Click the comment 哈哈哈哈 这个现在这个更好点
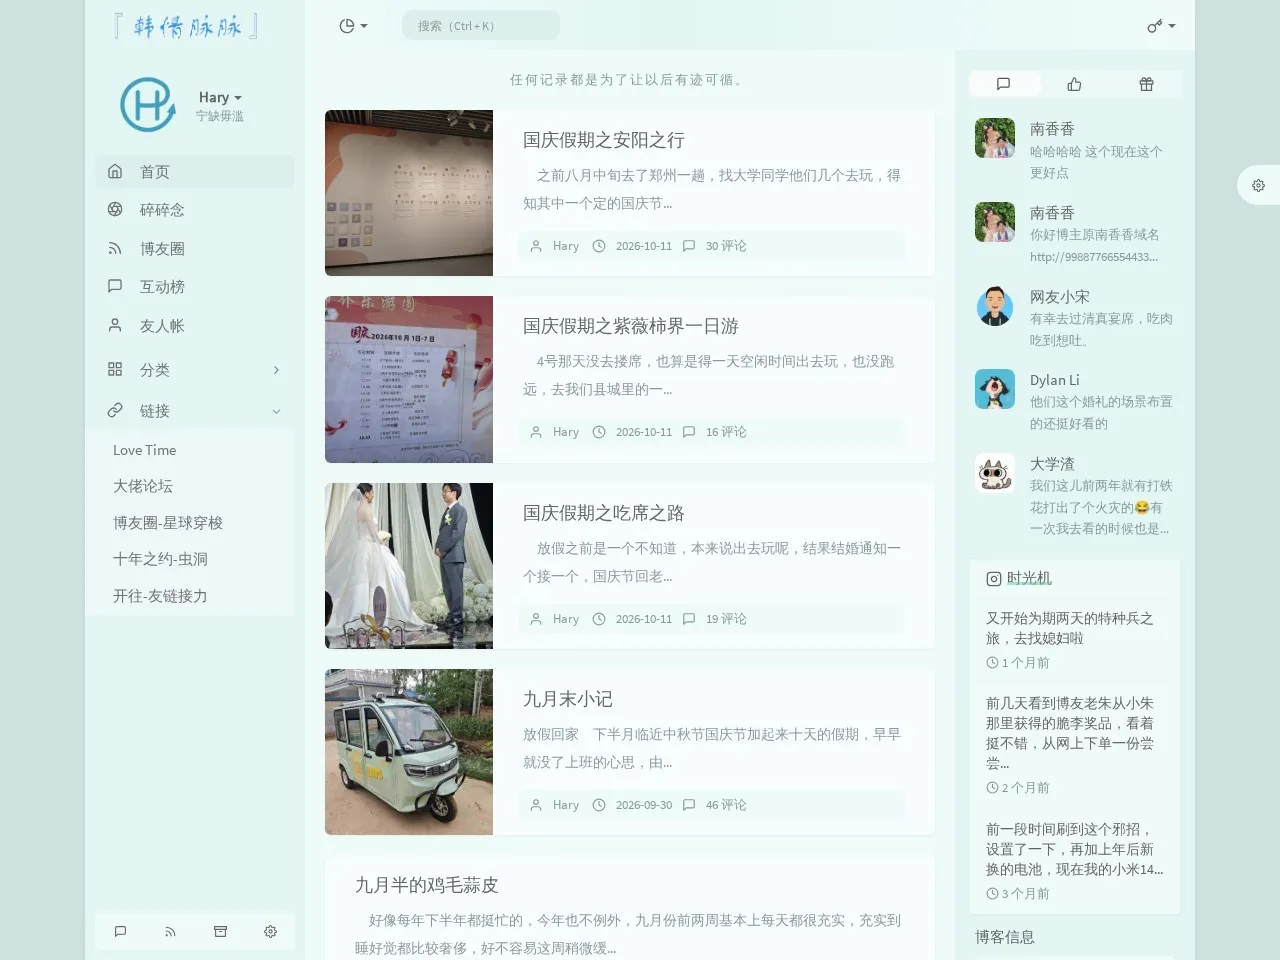The width and height of the screenshot is (1280, 960). coord(1096,162)
